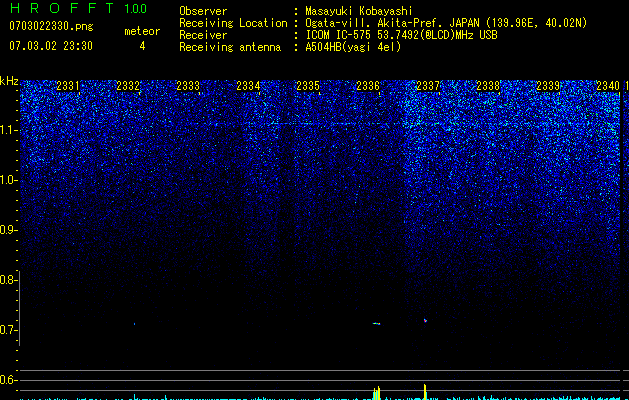Screen dimensions: 629x400
Task: Click the Receiving antenna label
Action: (230, 47)
